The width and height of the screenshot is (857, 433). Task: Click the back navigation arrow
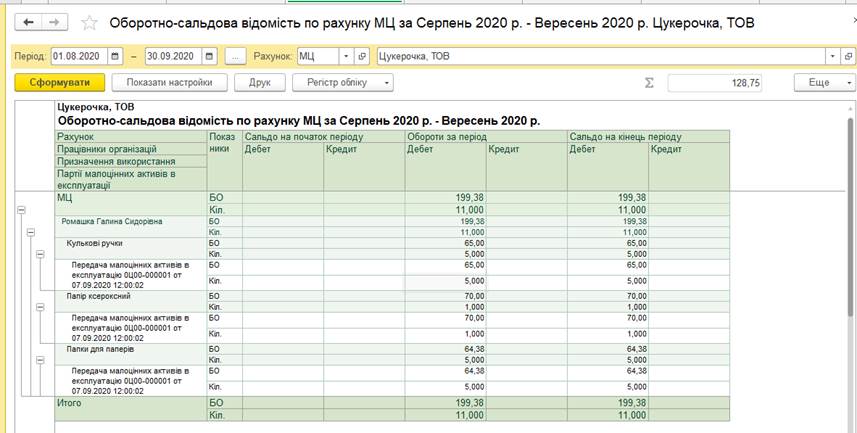point(29,22)
